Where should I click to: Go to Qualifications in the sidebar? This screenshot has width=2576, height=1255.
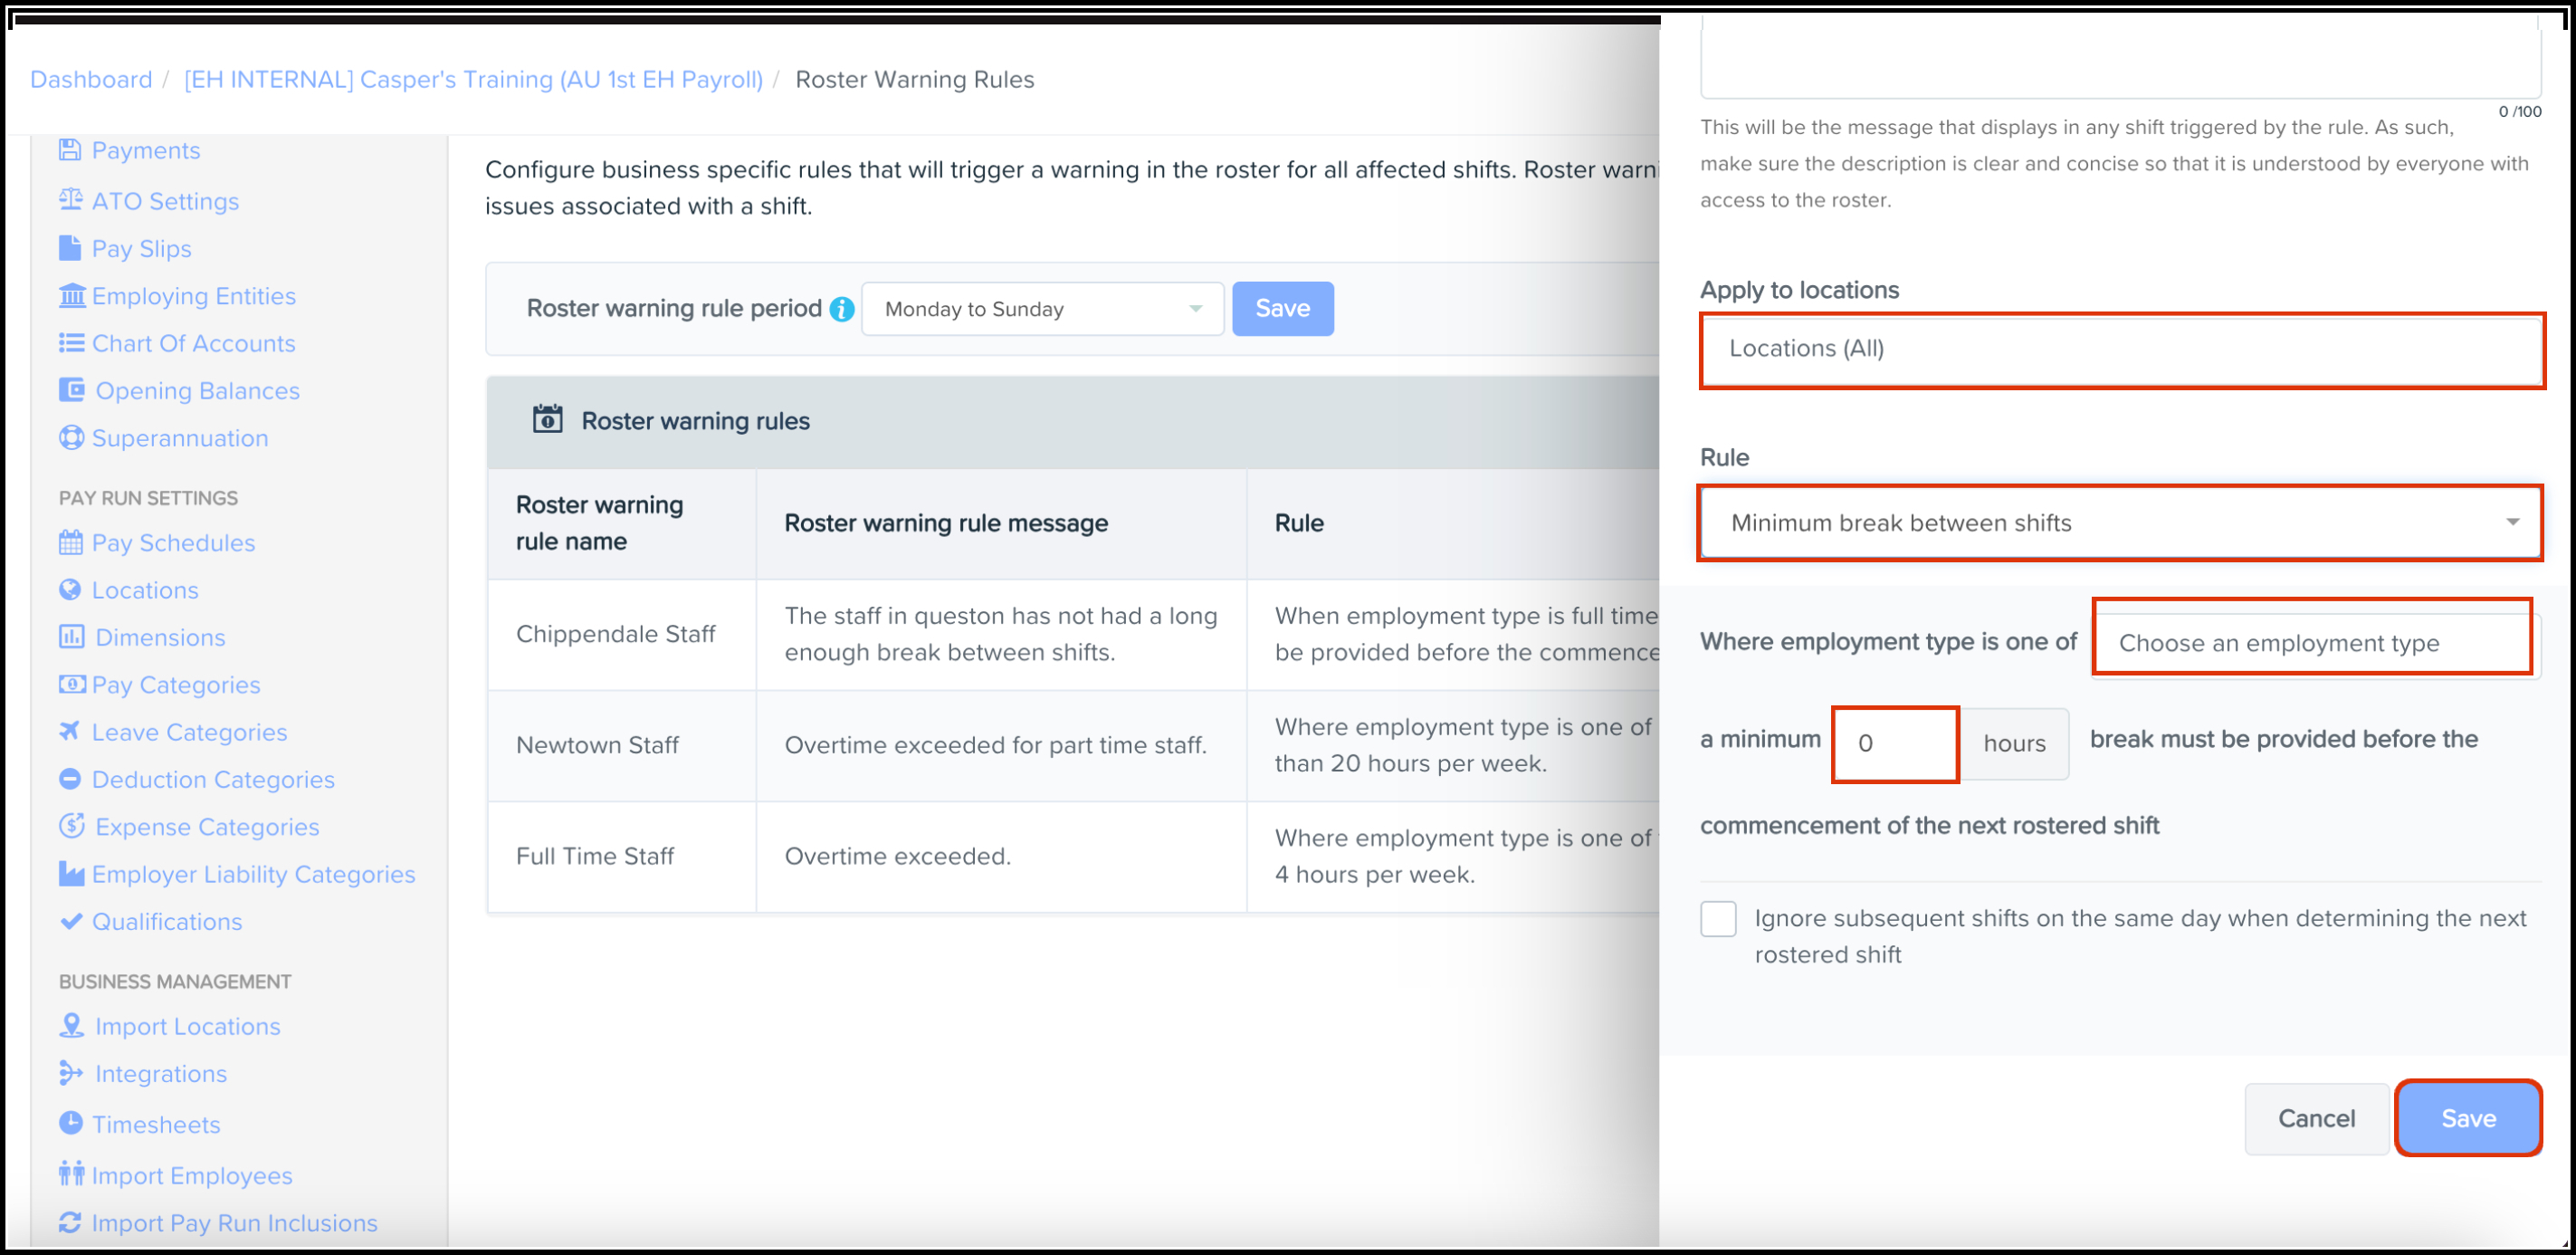click(x=167, y=921)
